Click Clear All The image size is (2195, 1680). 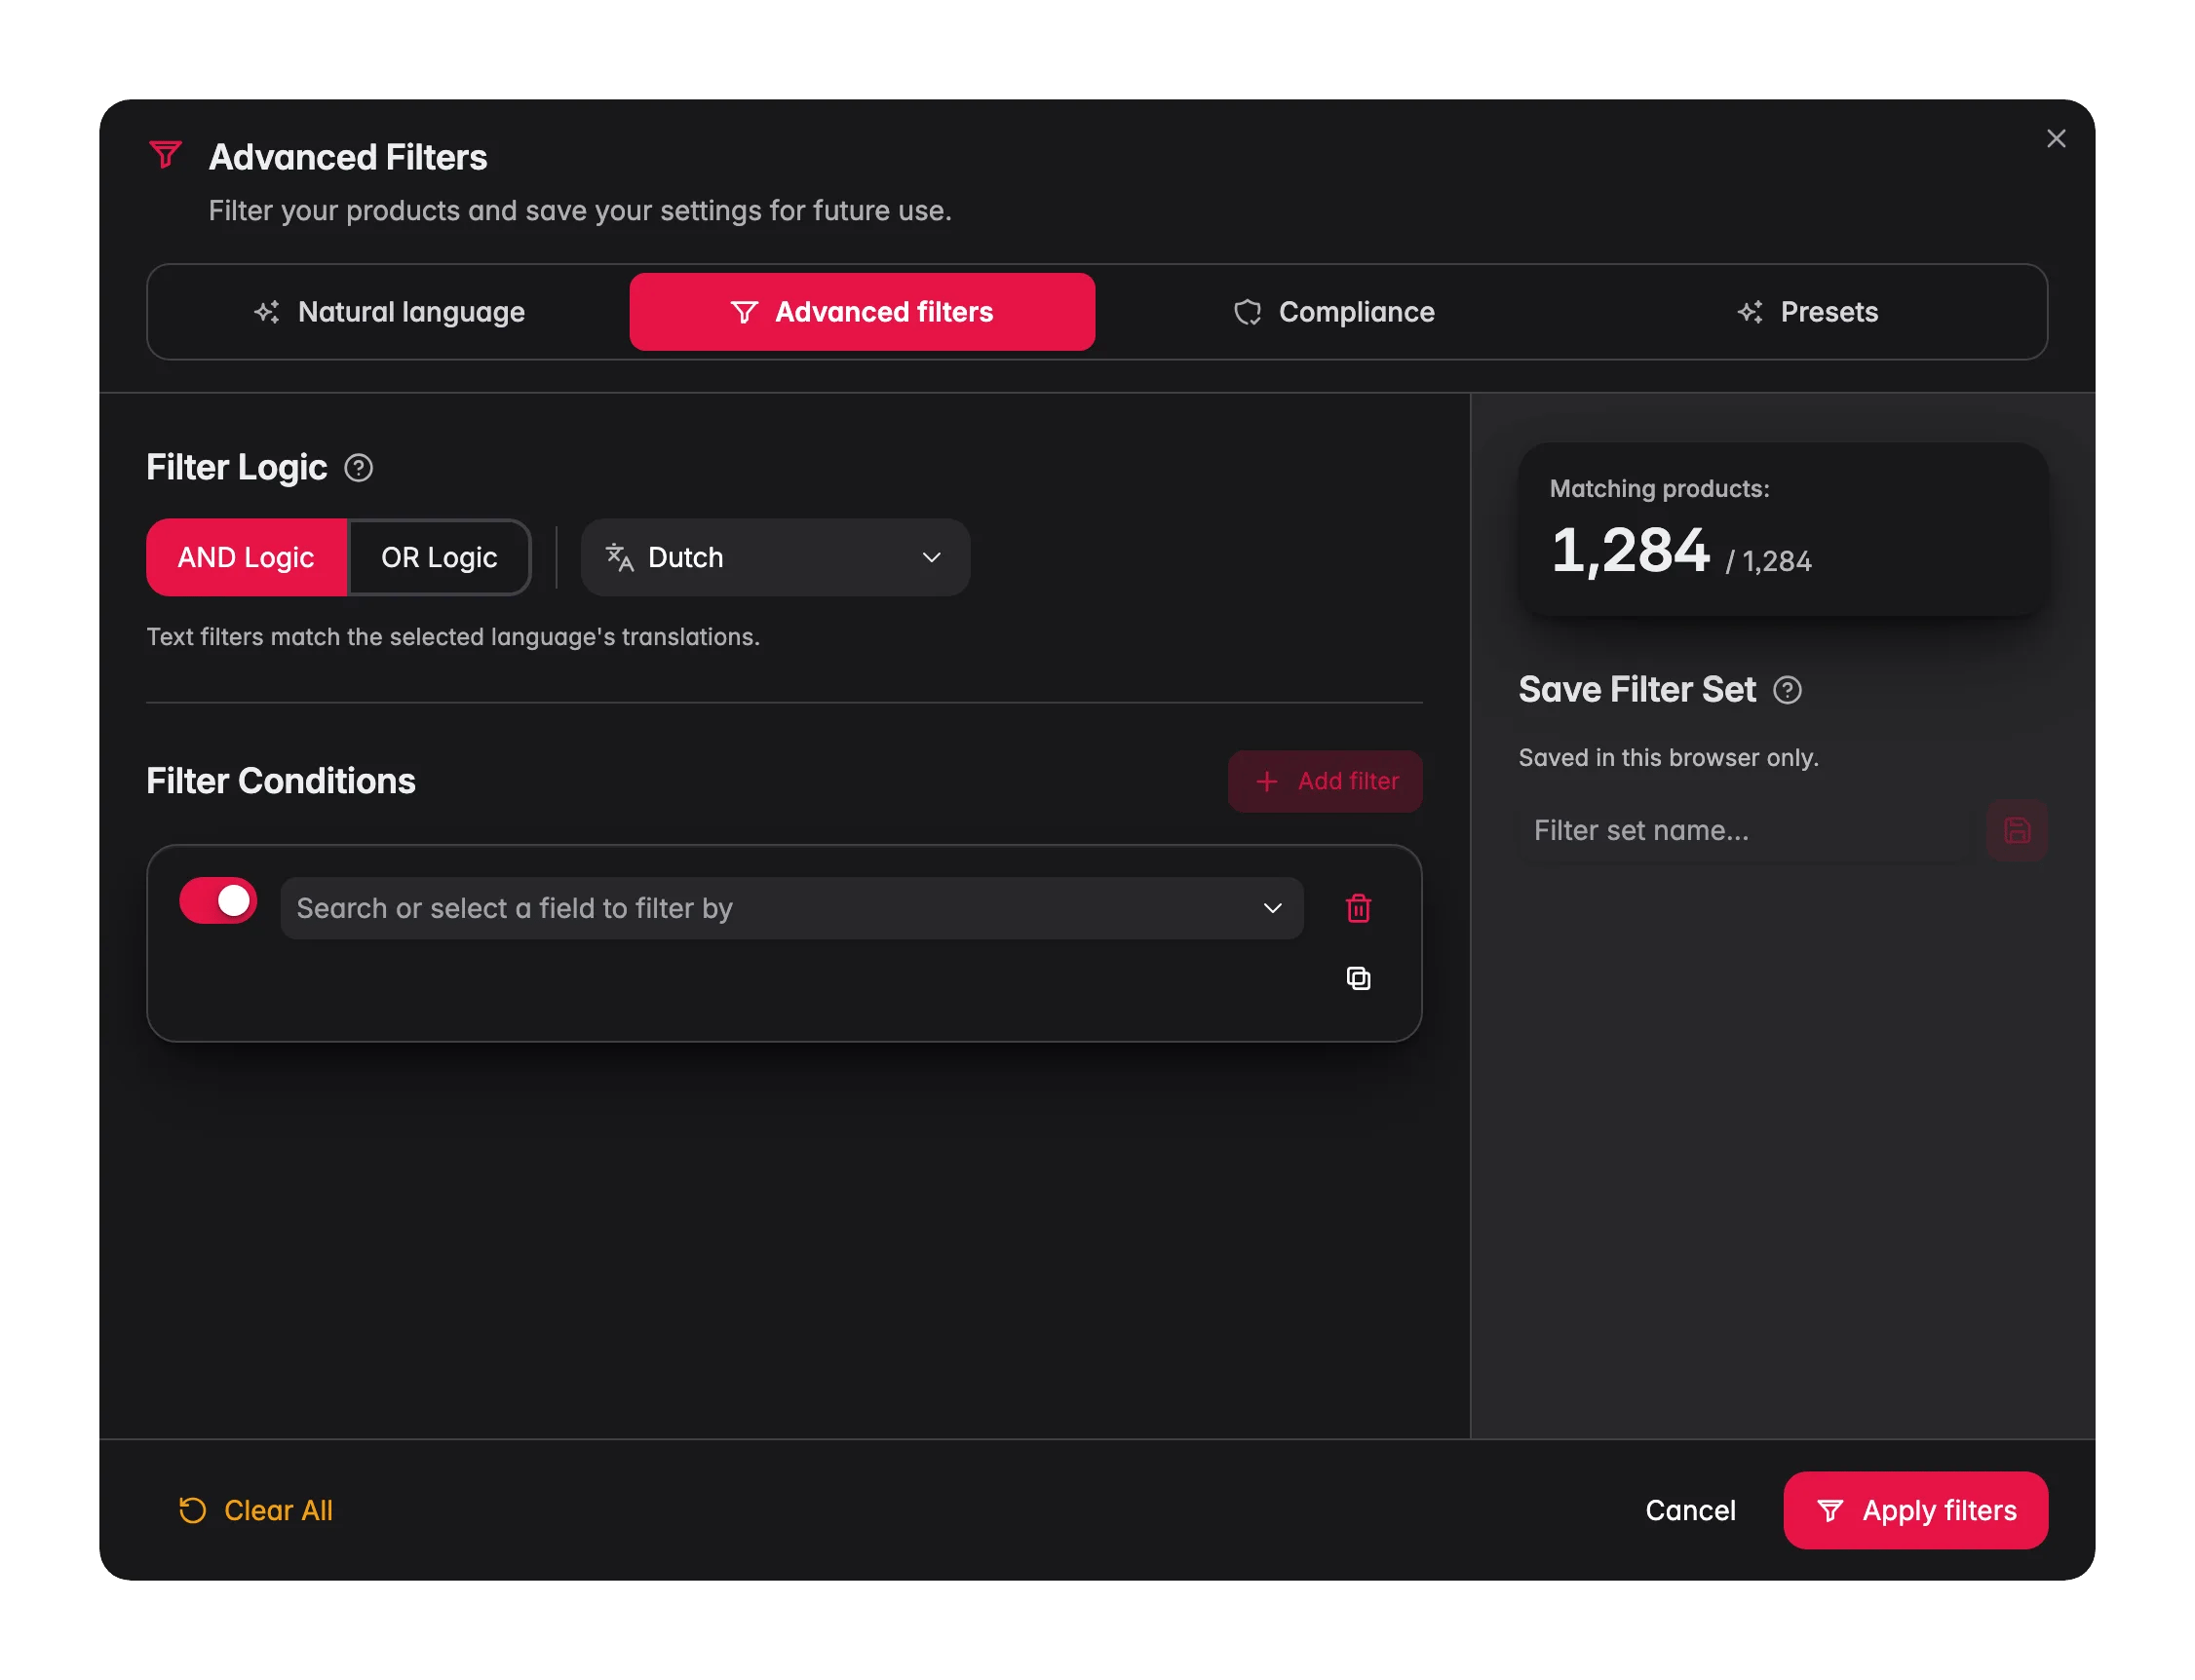256,1510
